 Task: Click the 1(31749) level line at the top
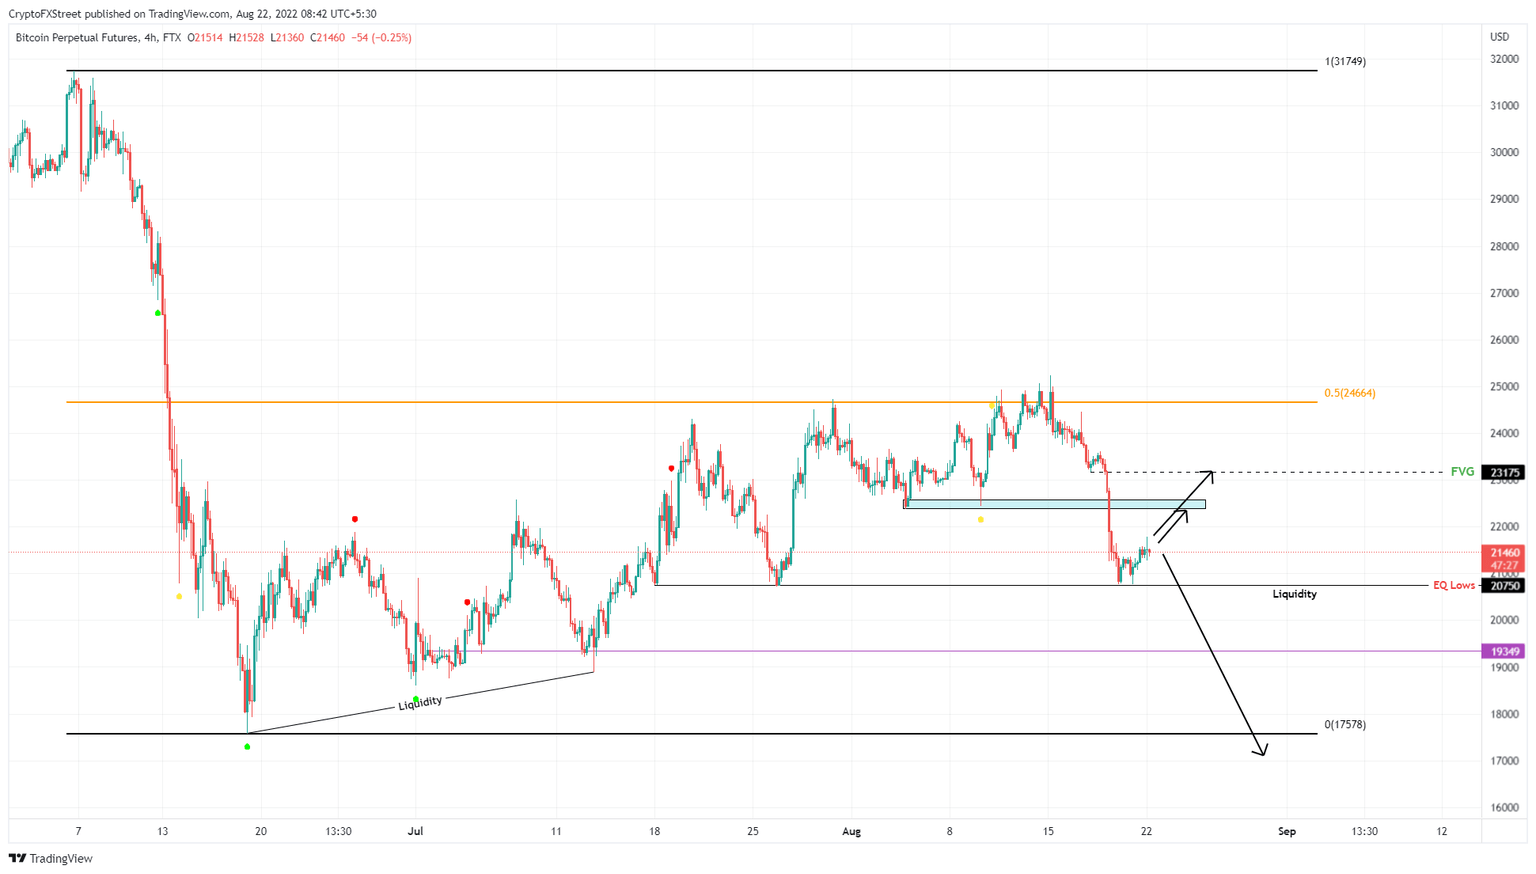700,71
